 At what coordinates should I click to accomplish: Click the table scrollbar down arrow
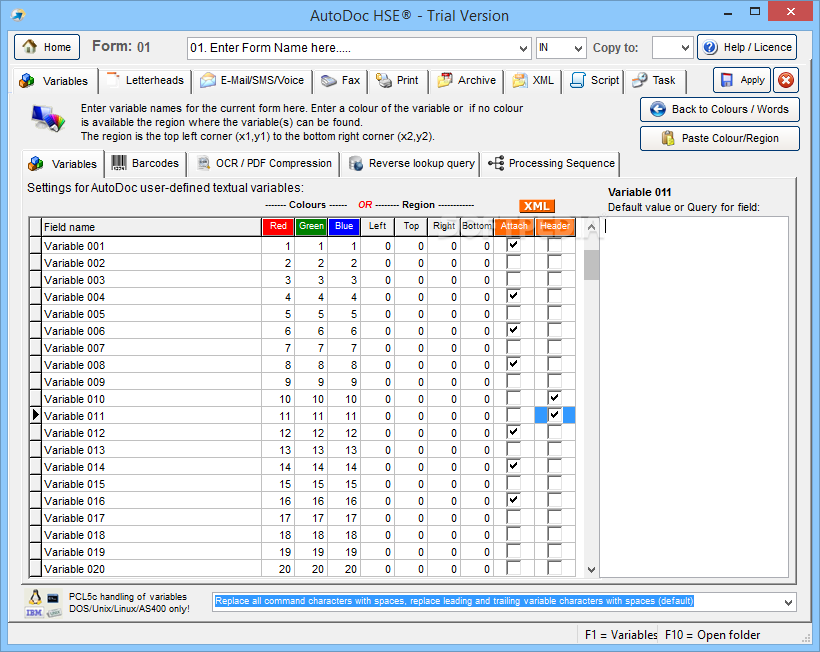(591, 570)
